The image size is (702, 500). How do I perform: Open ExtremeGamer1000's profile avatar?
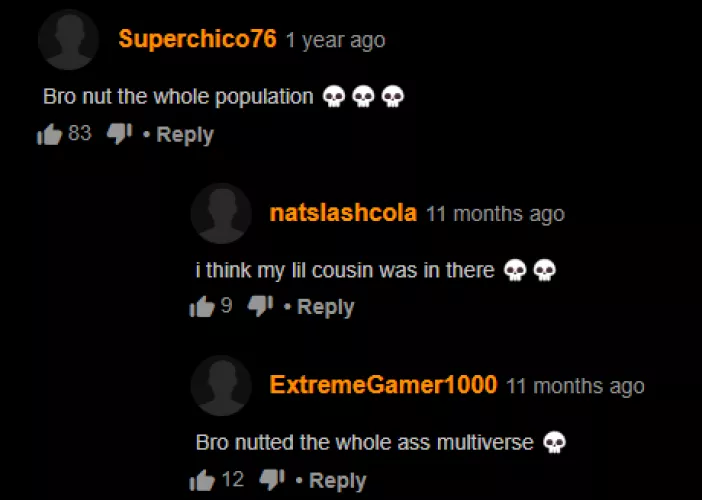tap(221, 386)
